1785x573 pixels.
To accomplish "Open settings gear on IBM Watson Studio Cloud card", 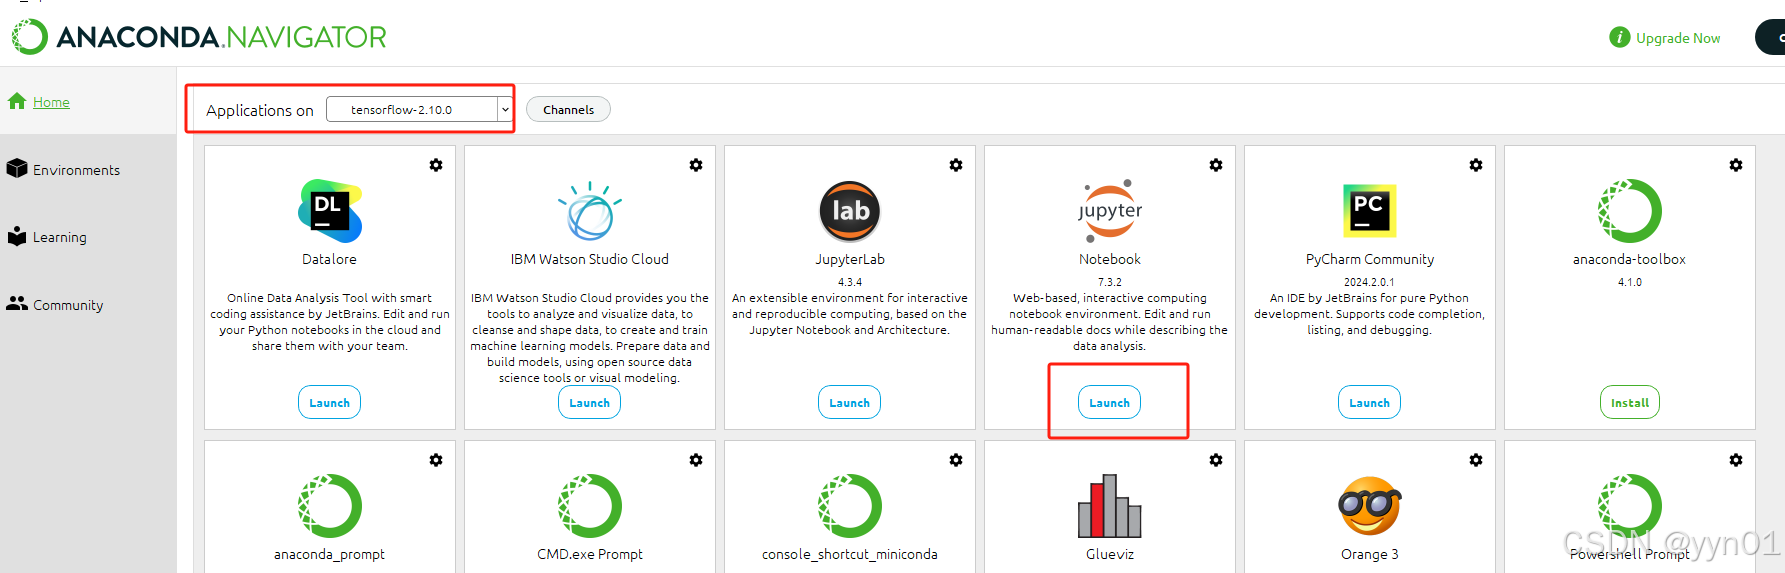I will pos(696,165).
